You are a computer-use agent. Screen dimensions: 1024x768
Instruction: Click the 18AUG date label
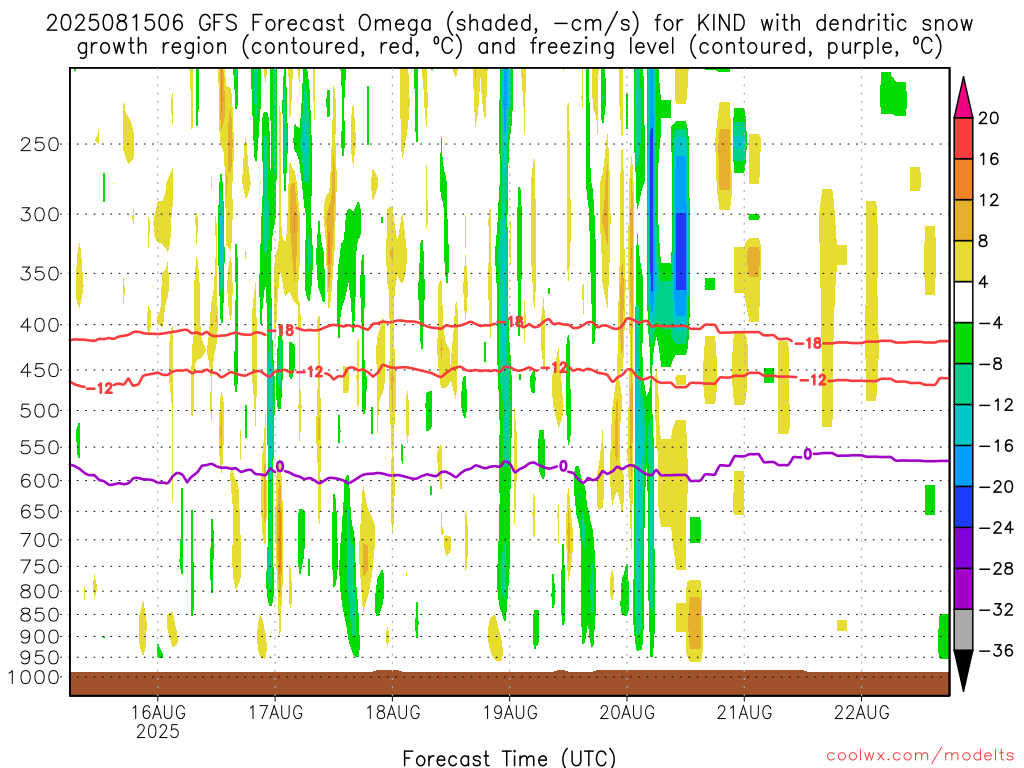pos(392,712)
